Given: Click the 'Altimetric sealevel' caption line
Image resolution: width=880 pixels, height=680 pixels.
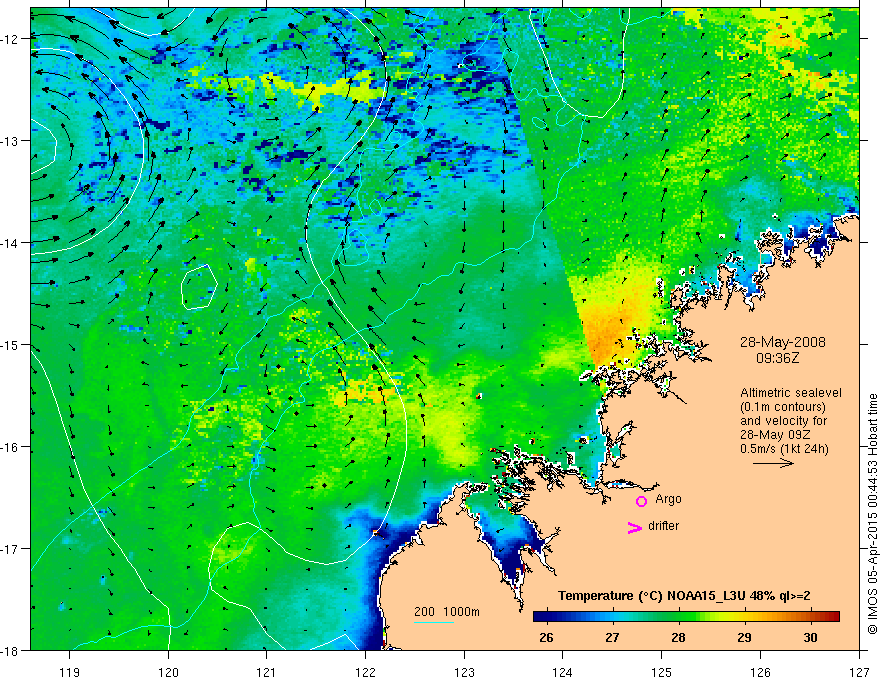Looking at the screenshot, I should click(x=791, y=393).
